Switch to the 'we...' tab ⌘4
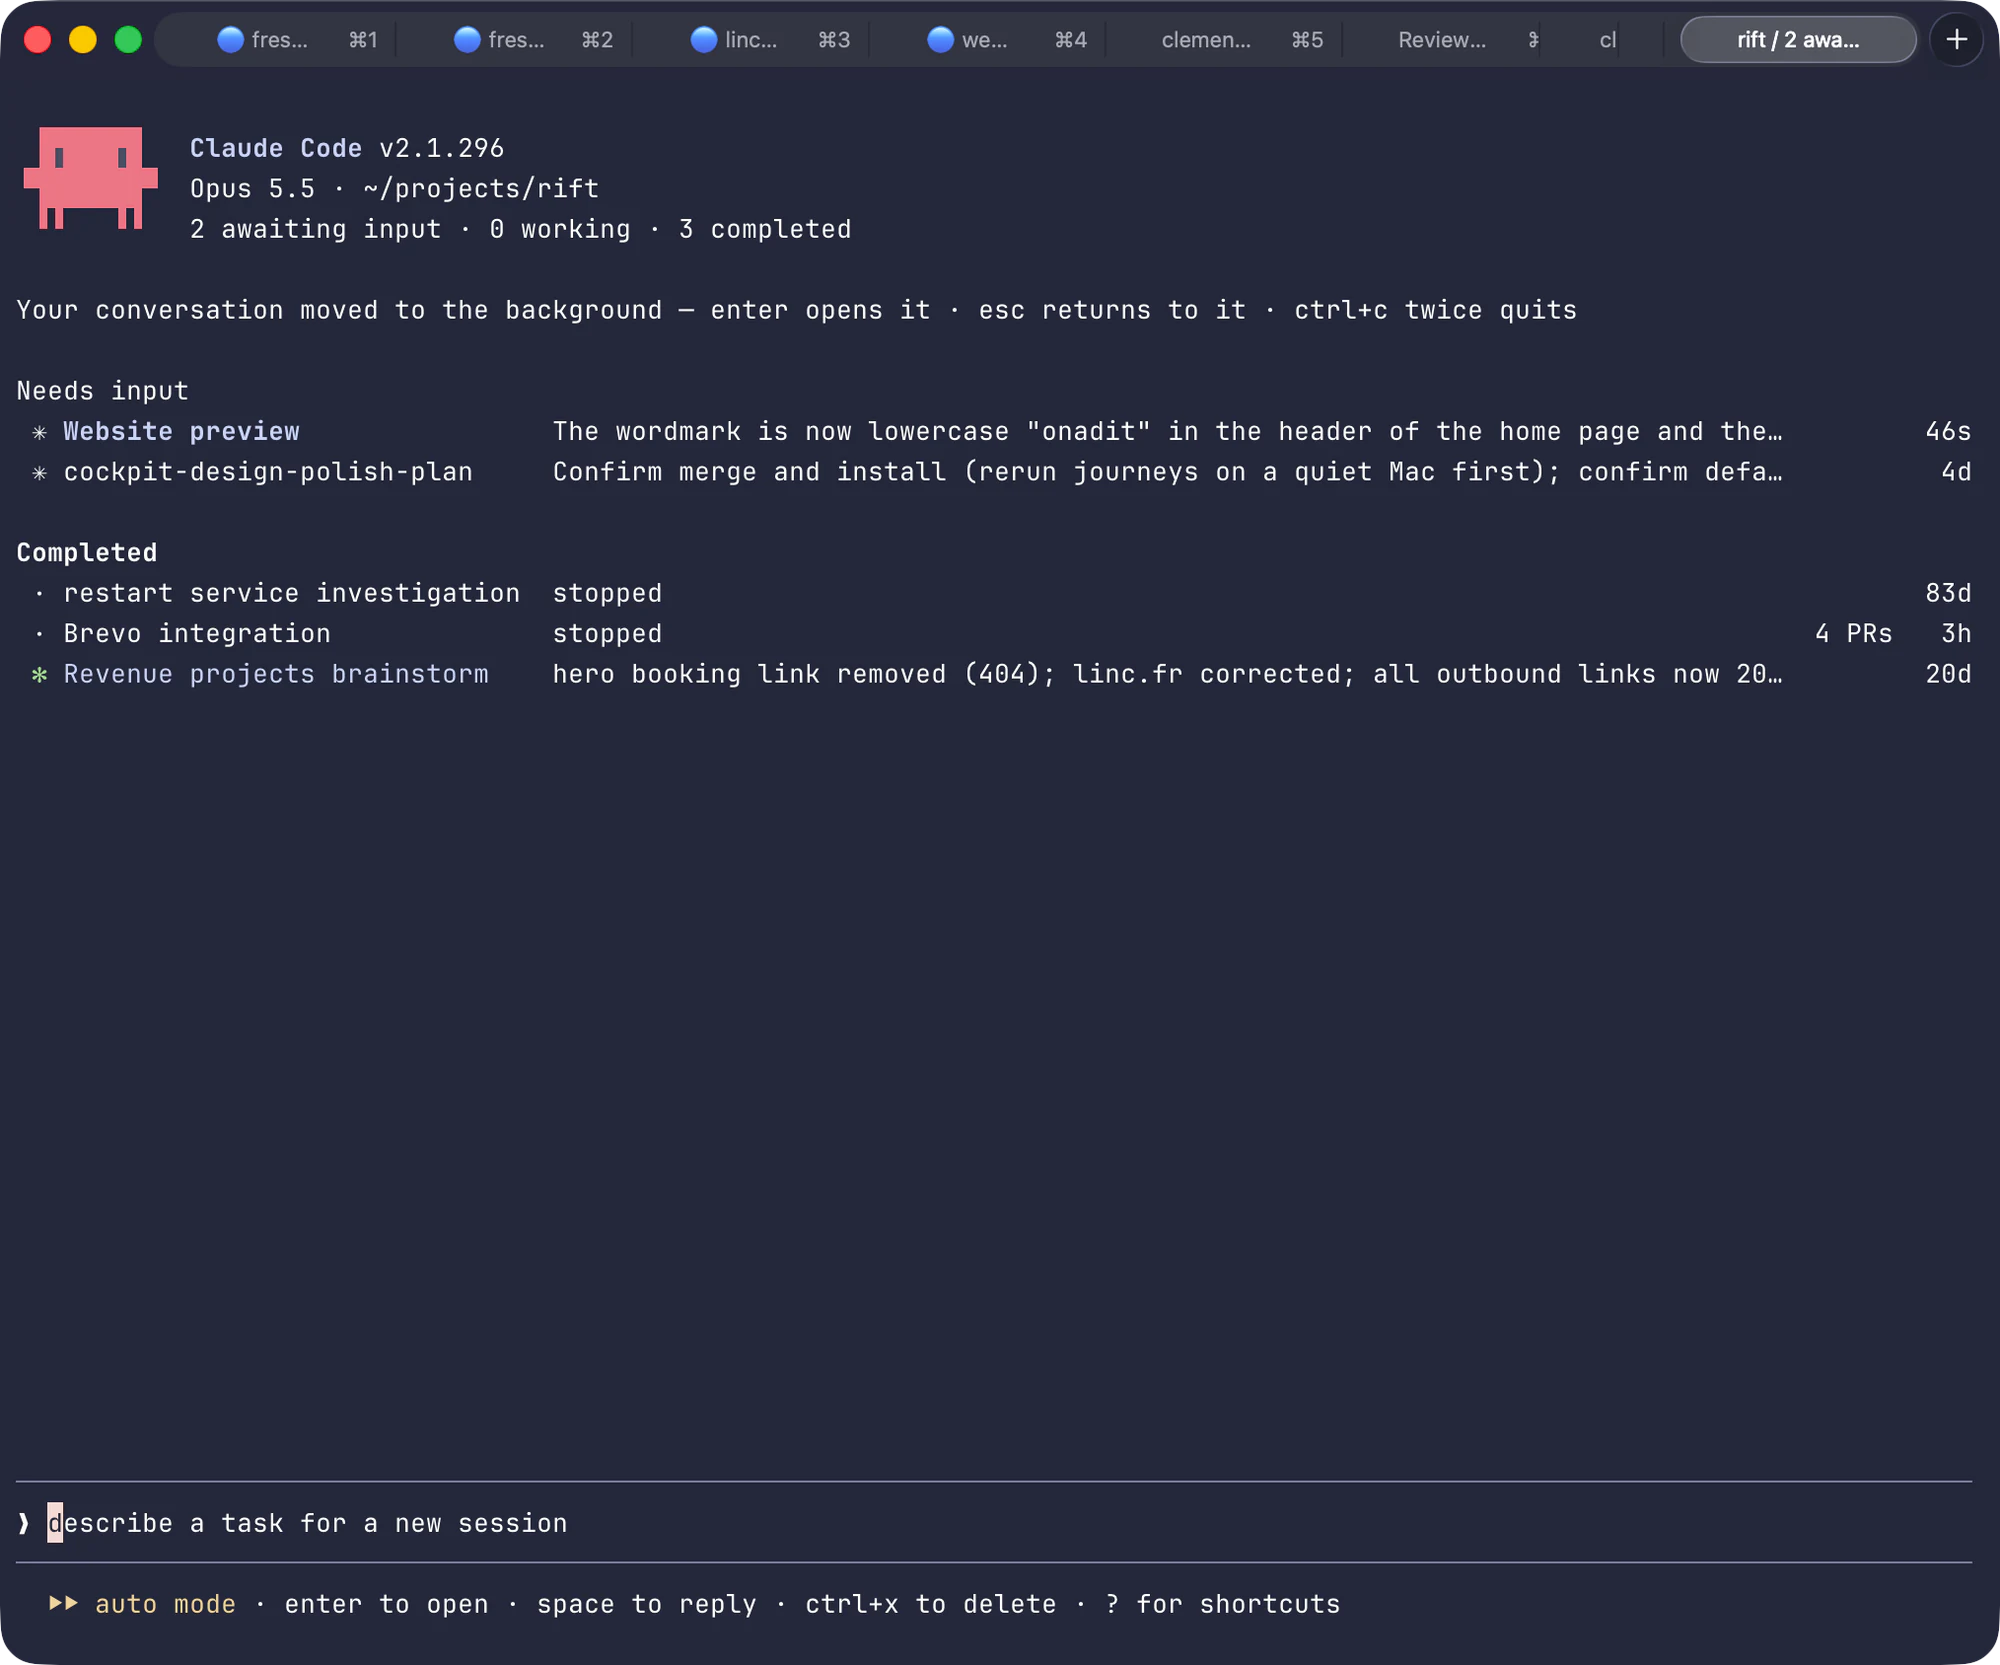This screenshot has height=1665, width=2000. point(988,40)
